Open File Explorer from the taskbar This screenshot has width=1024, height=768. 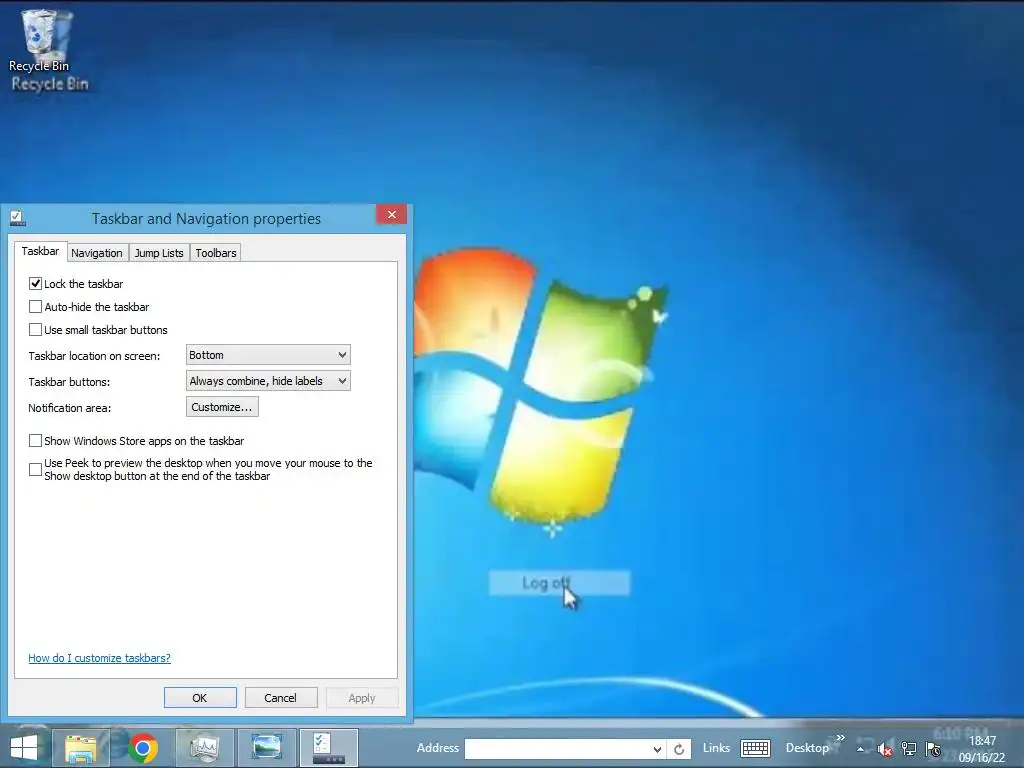80,748
